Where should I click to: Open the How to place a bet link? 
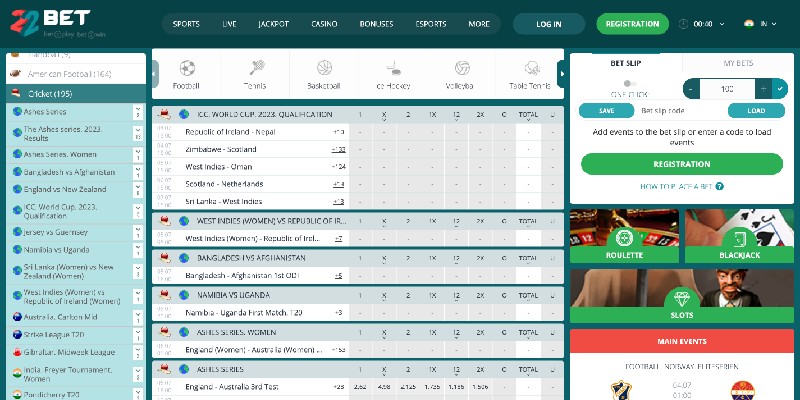(x=676, y=187)
